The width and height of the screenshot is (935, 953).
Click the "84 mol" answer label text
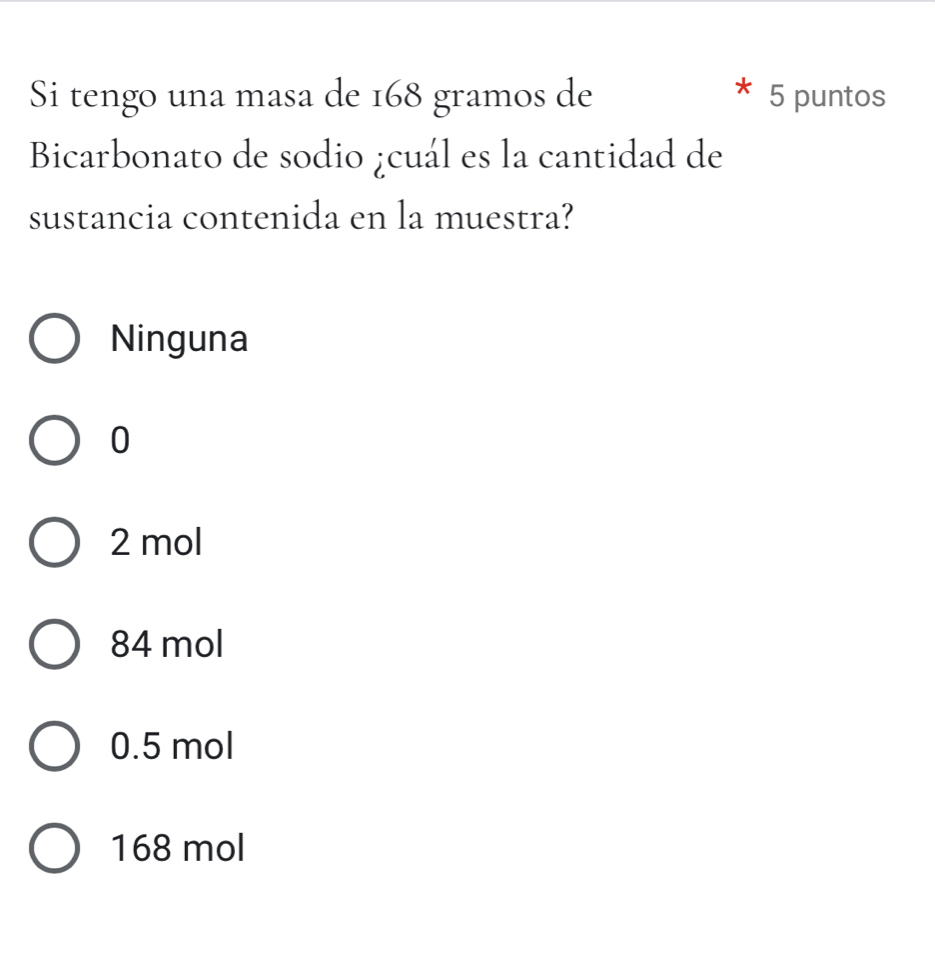[x=167, y=646]
